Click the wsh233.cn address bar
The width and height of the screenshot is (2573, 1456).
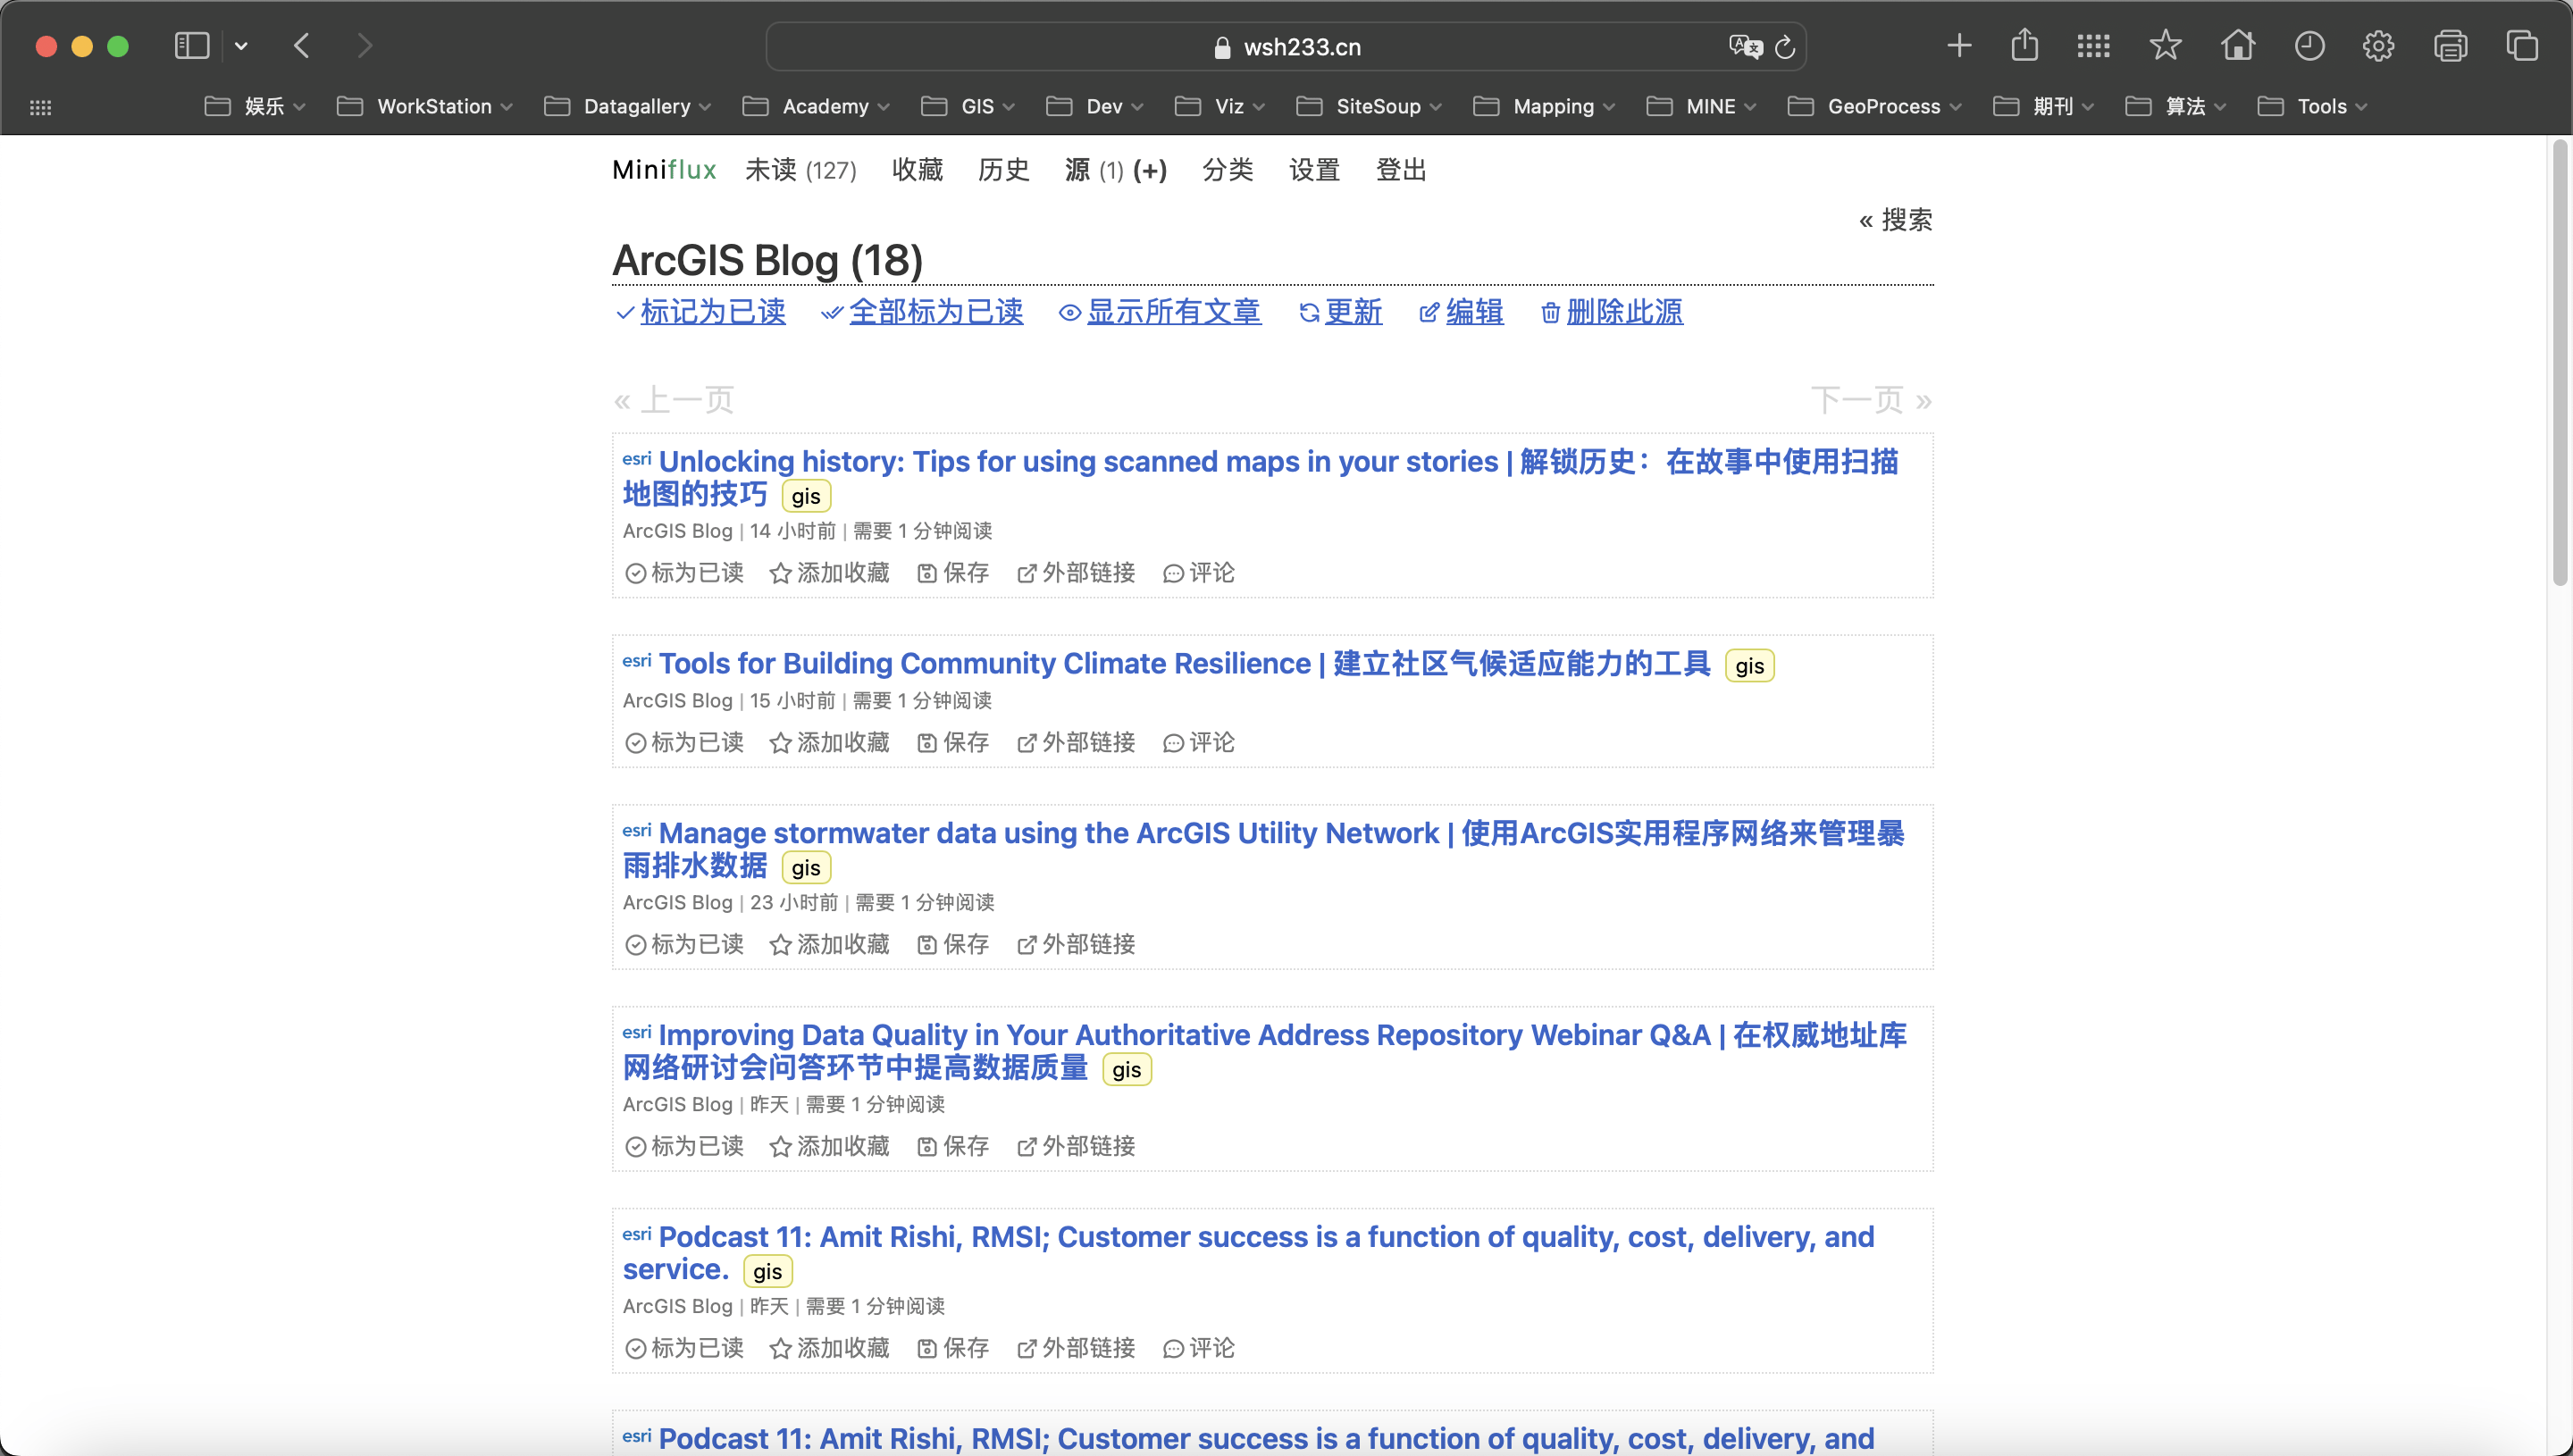pos(1286,47)
